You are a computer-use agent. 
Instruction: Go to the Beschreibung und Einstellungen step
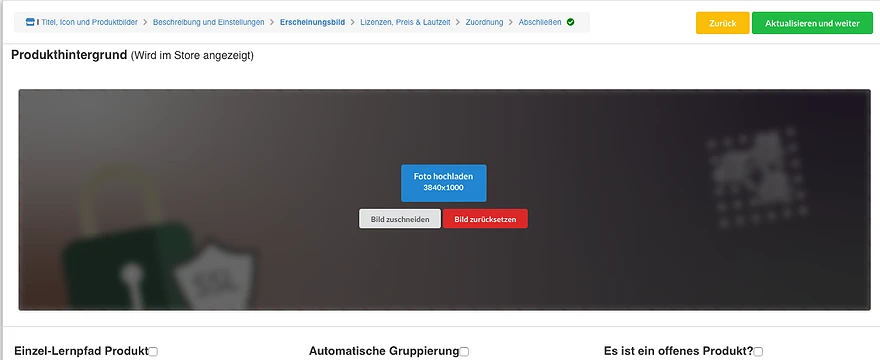[x=208, y=22]
